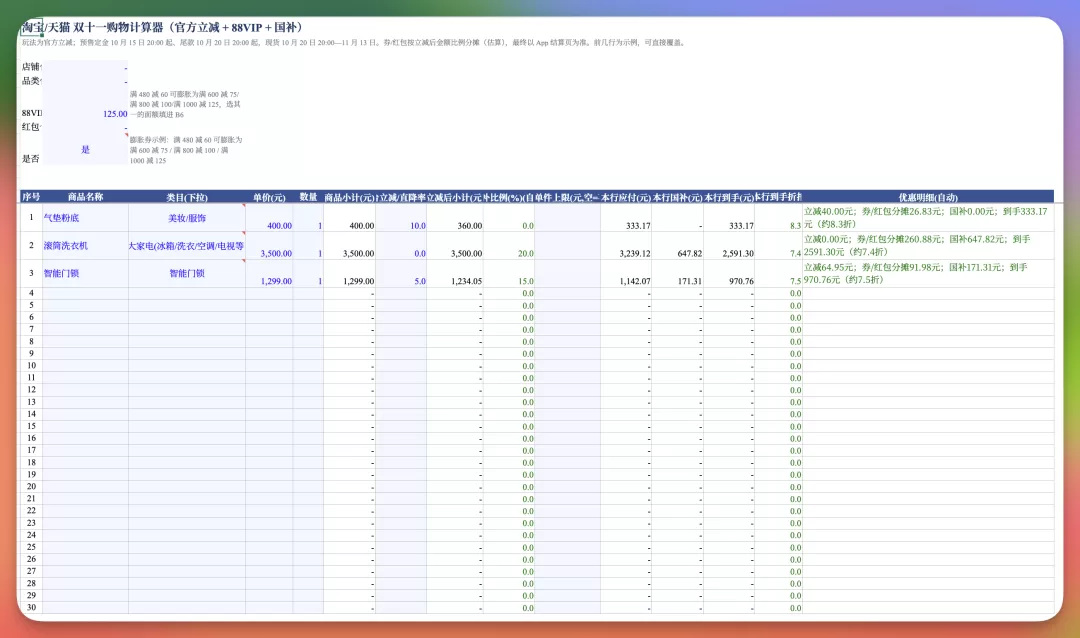This screenshot has height=638, width=1080.
Task: Select the after-discount subtotal 1,234.05
Action: pos(455,274)
